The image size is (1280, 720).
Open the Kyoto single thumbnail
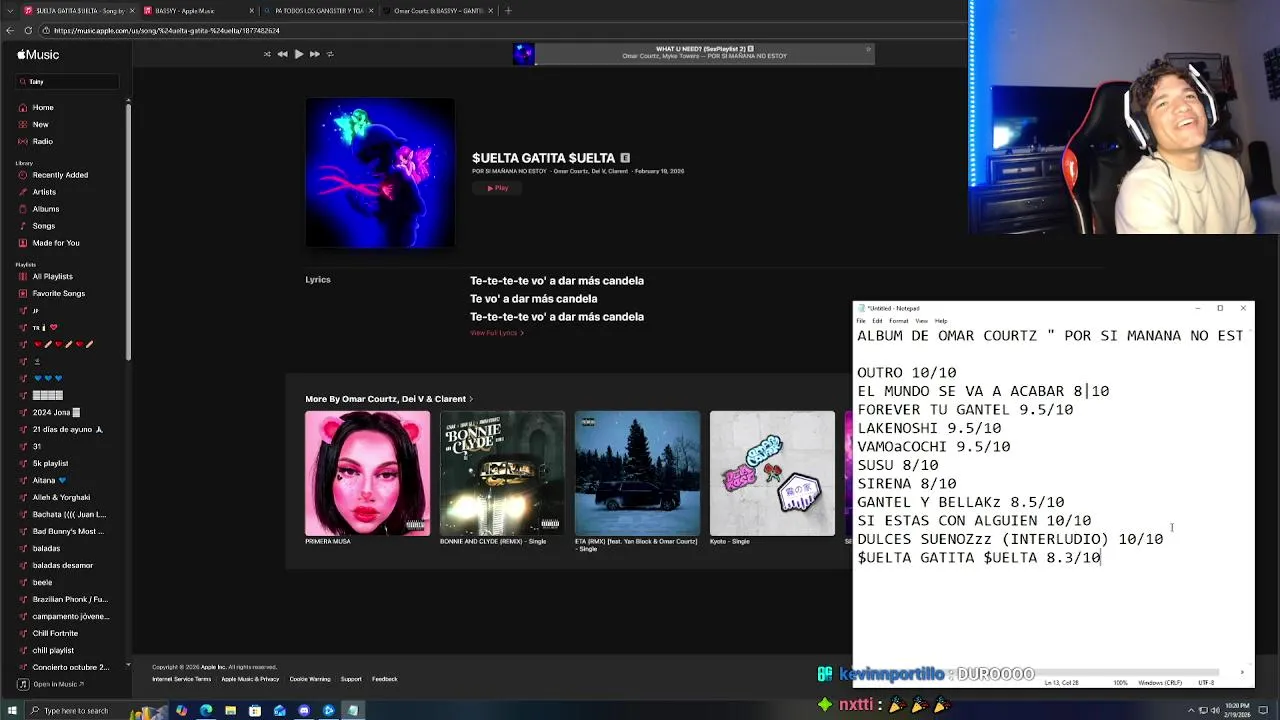point(772,473)
